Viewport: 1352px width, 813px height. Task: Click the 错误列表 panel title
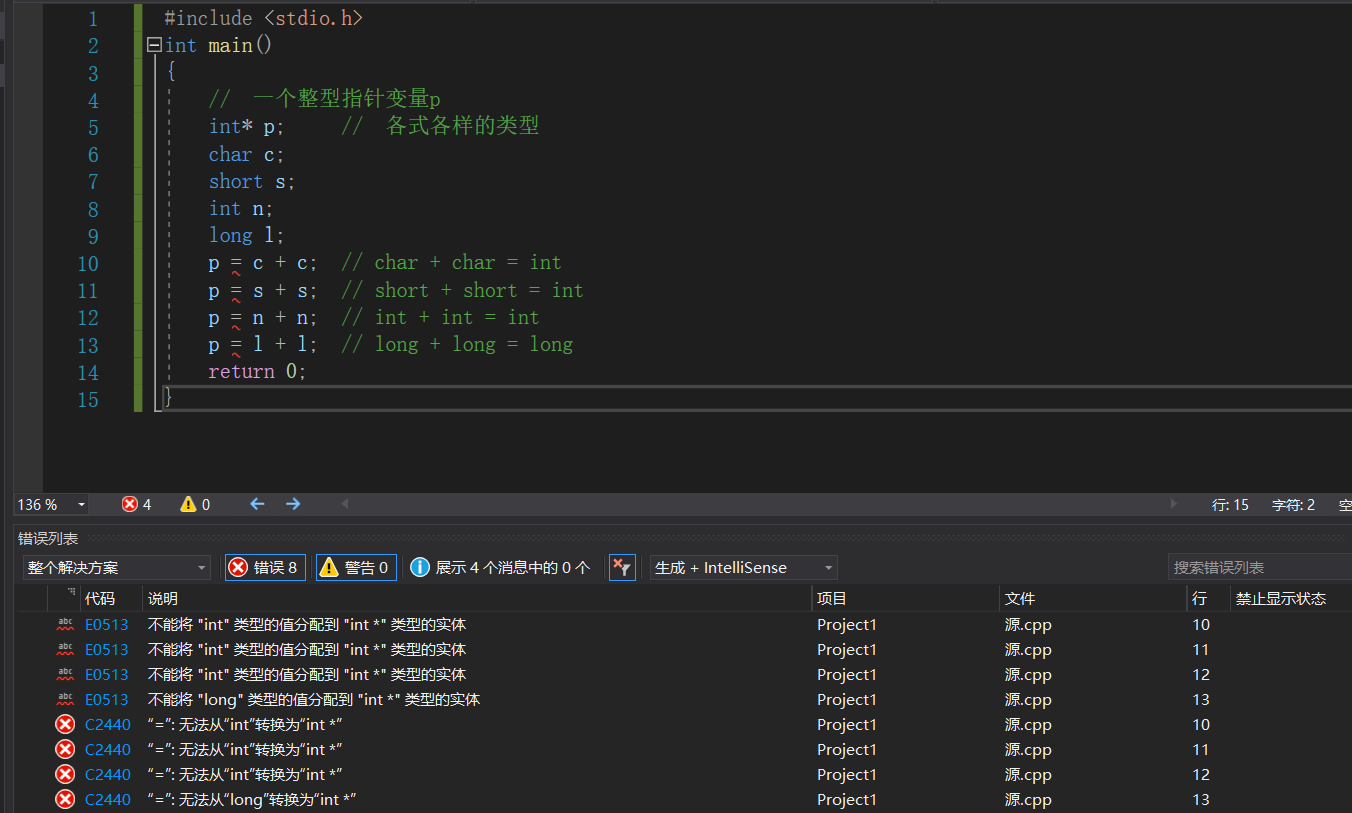point(48,538)
